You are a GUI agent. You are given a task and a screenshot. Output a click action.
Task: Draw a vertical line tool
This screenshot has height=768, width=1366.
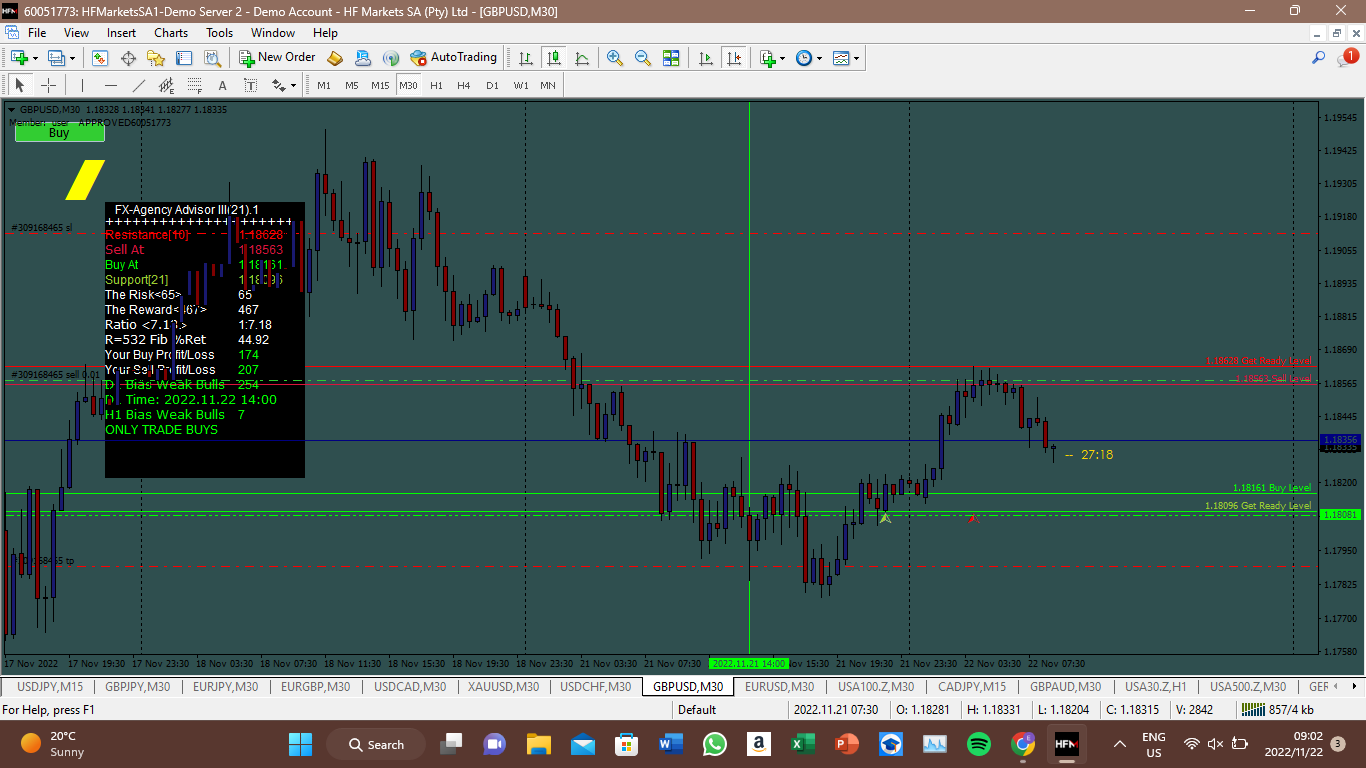(x=82, y=85)
